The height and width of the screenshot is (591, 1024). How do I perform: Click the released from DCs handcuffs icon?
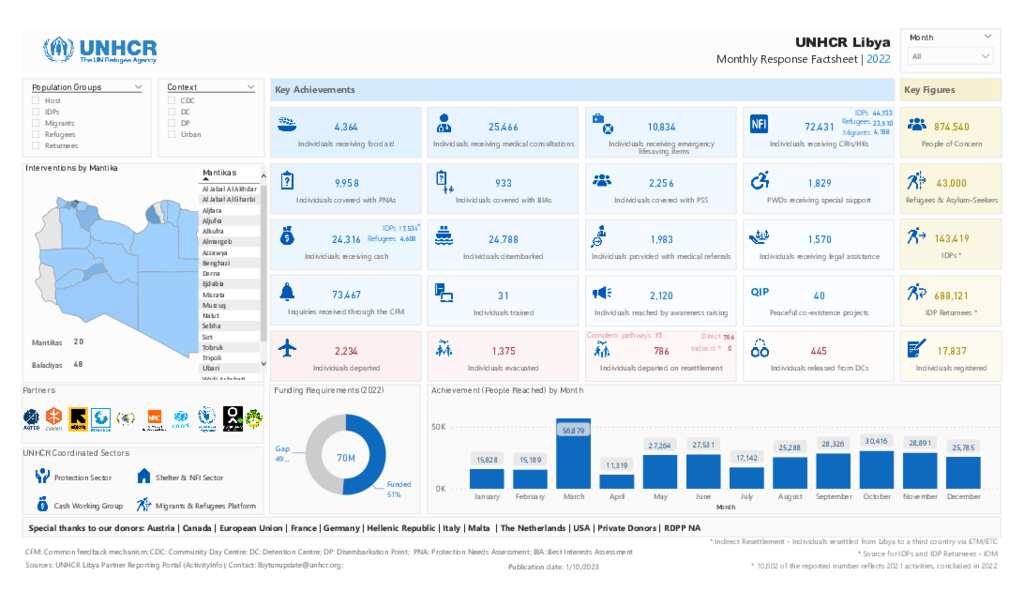(x=760, y=348)
